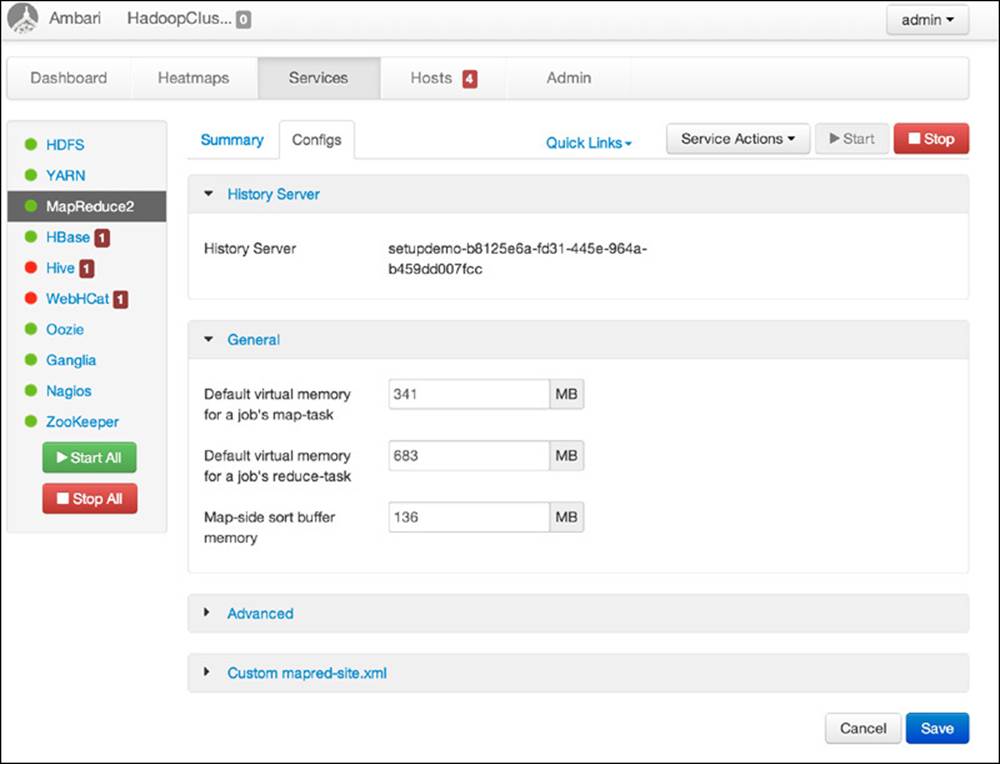This screenshot has height=764, width=1000.
Task: Click the reduce-task virtual memory field
Action: [469, 455]
